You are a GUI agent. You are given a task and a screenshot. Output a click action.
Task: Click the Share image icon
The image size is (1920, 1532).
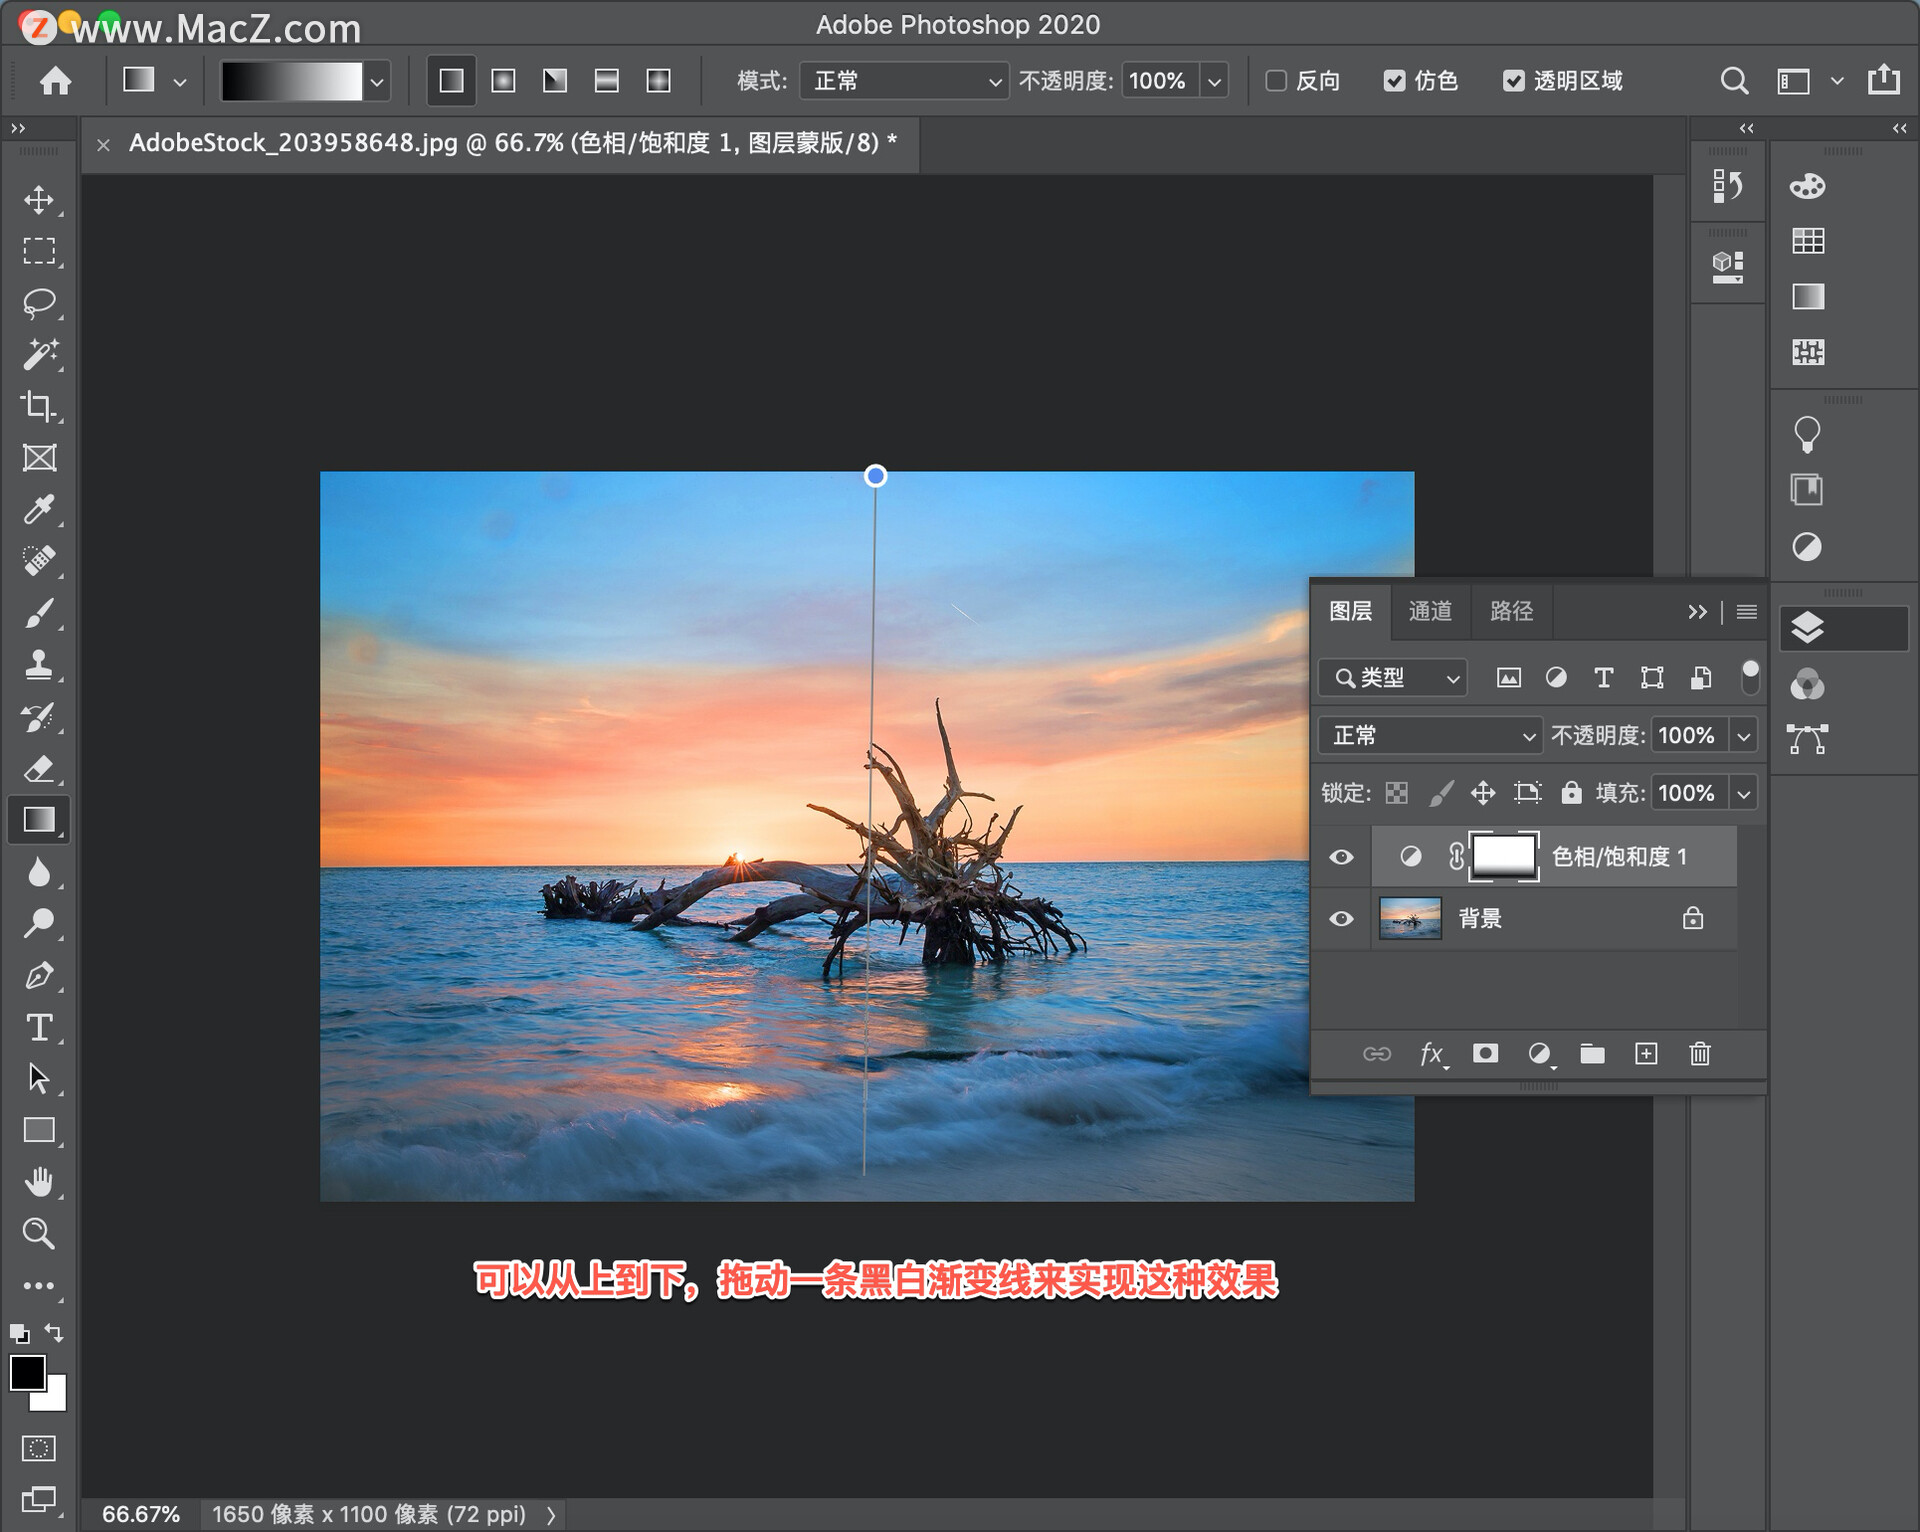point(1884,79)
